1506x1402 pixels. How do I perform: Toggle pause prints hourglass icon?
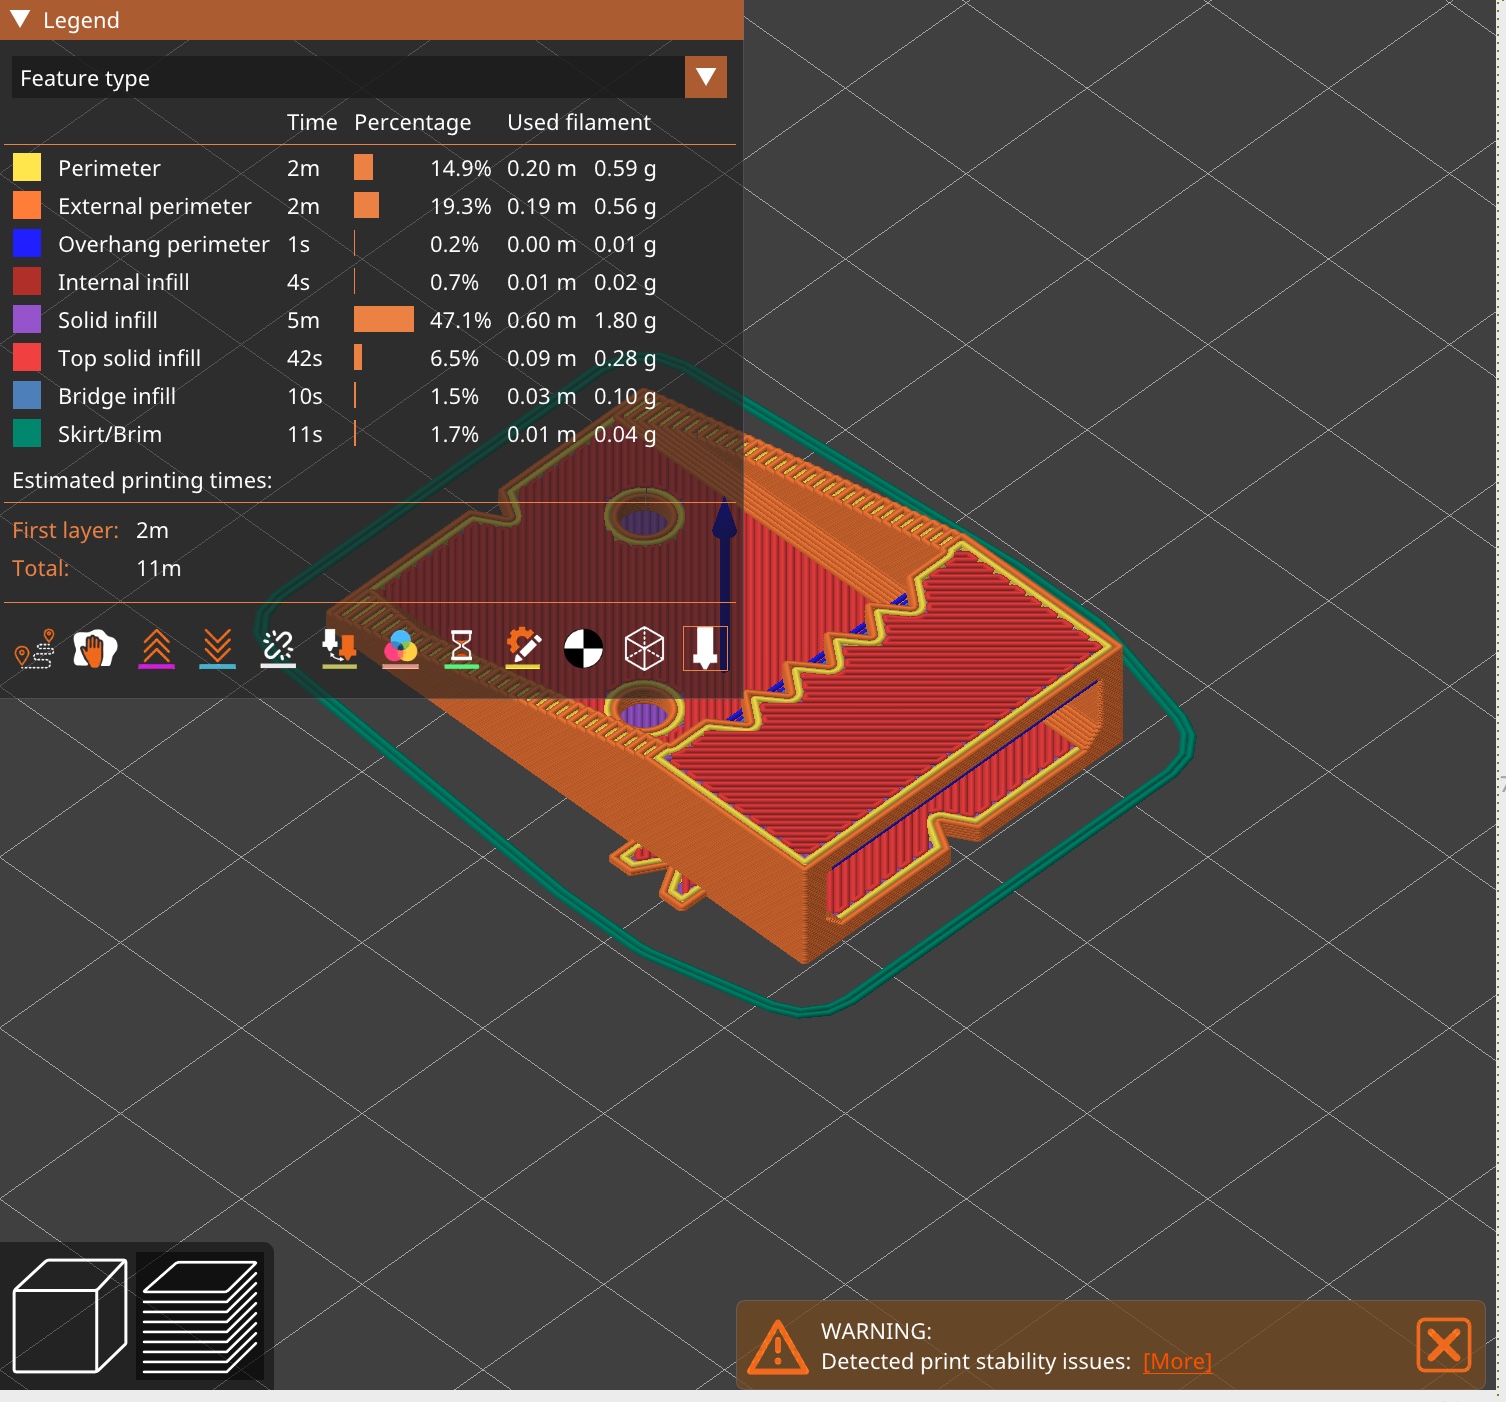pyautogui.click(x=461, y=648)
